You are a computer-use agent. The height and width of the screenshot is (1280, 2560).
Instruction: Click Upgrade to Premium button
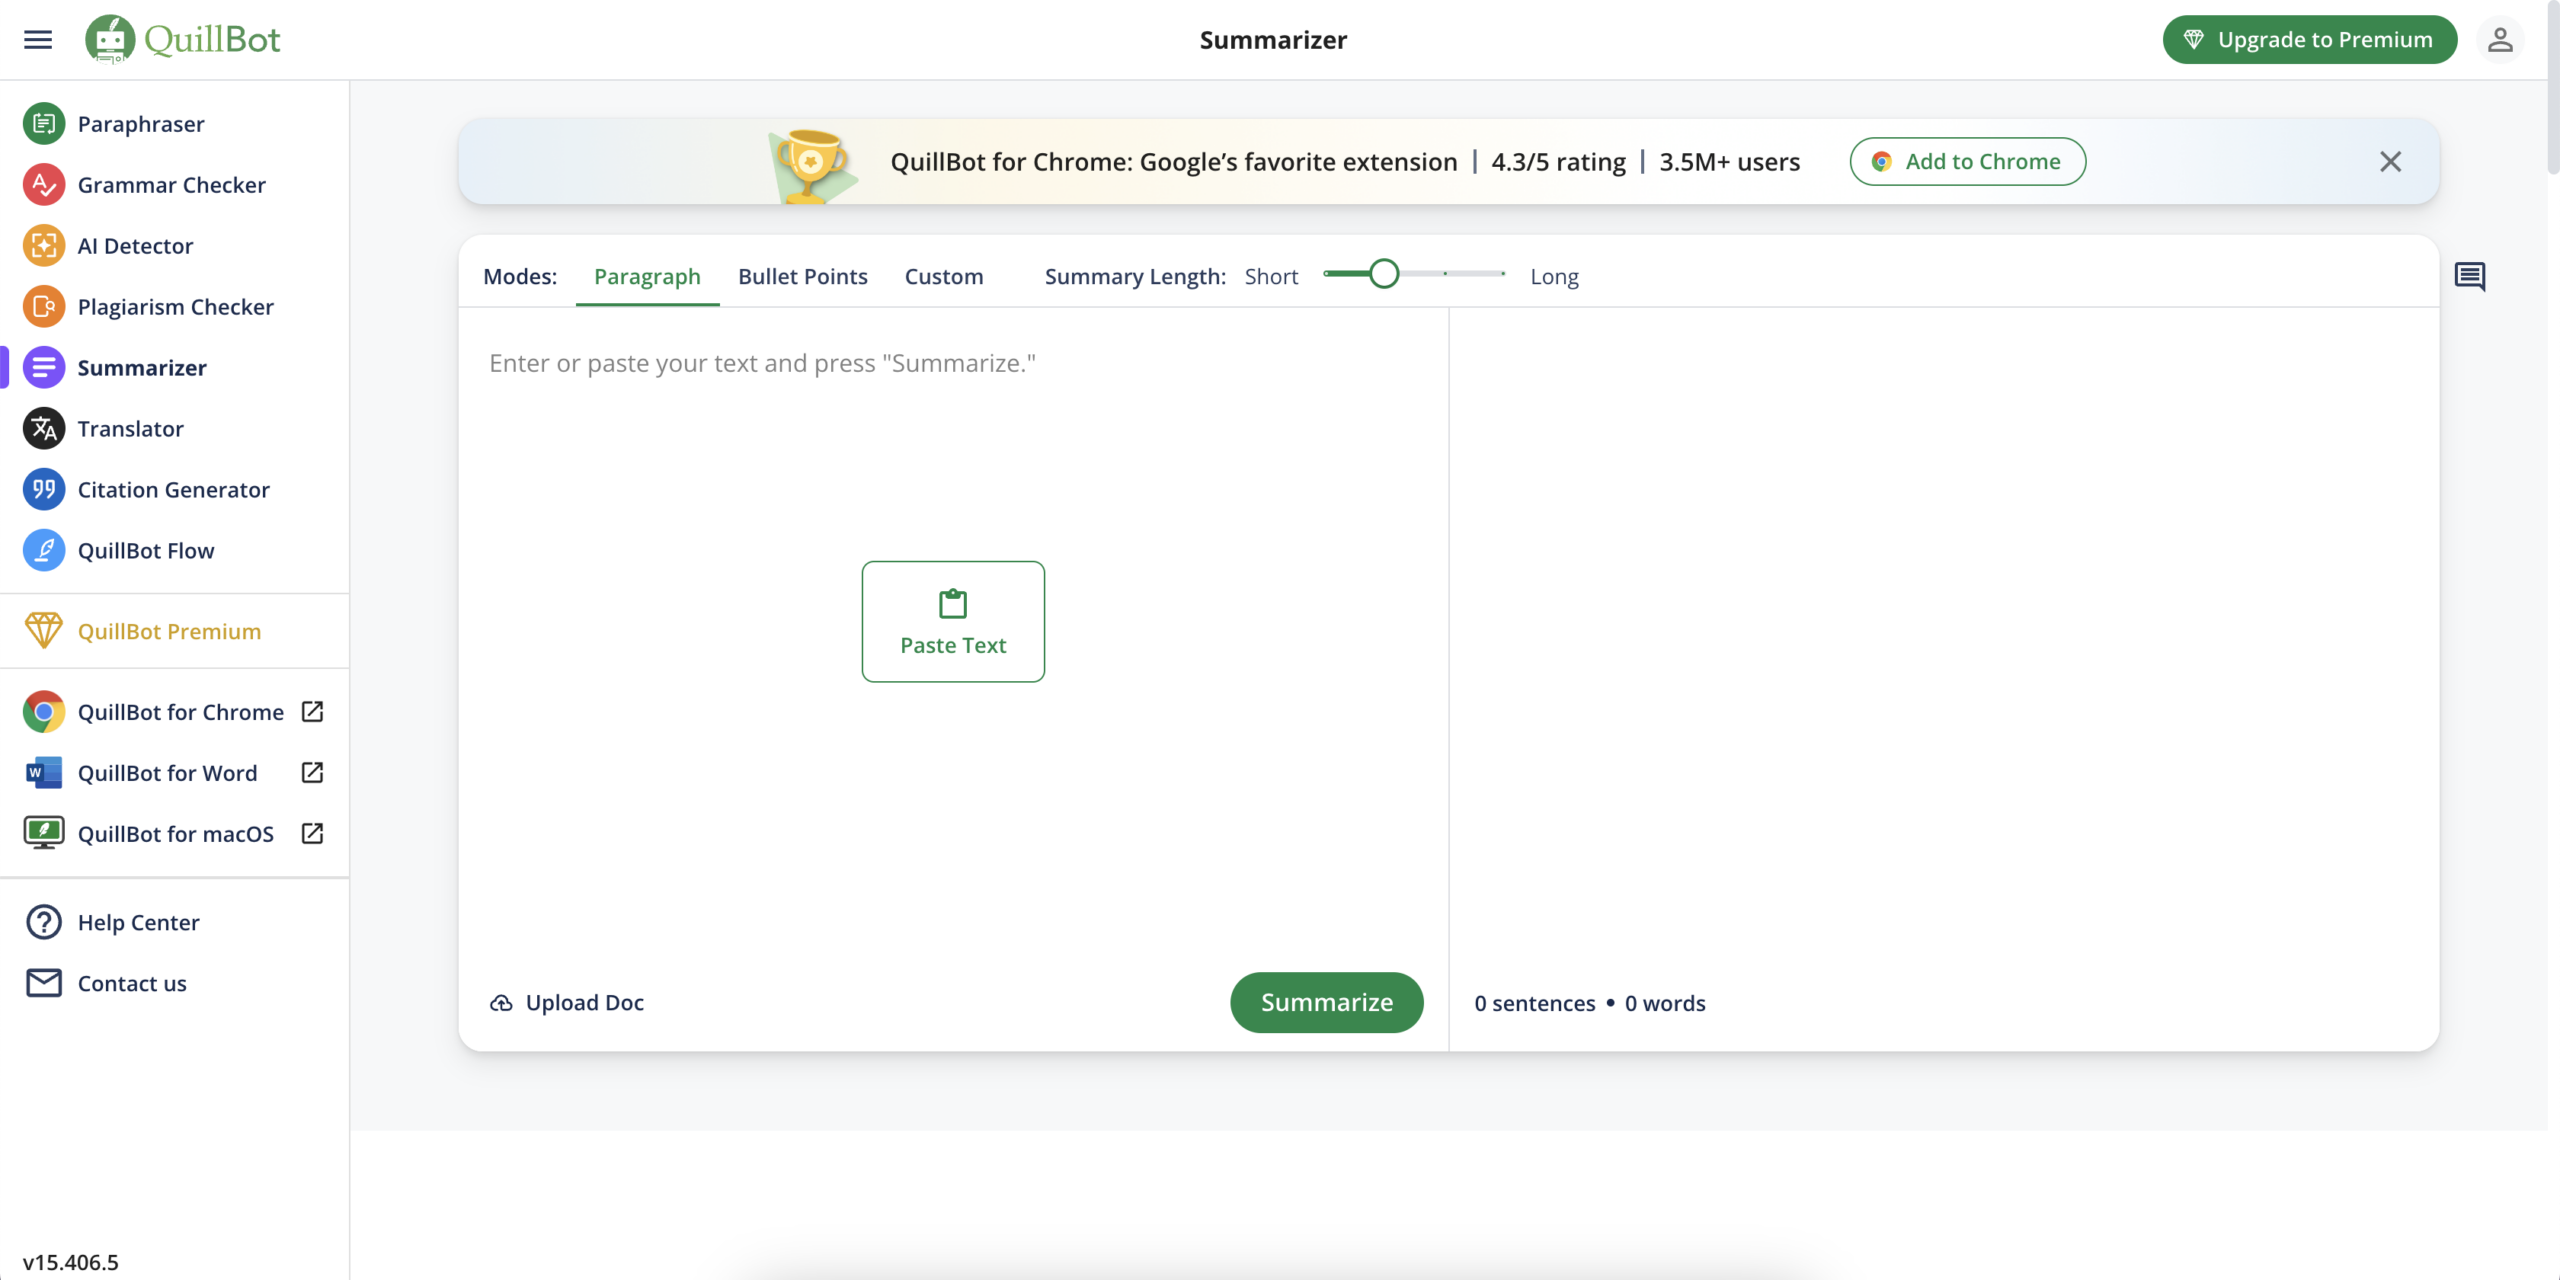2310,40
